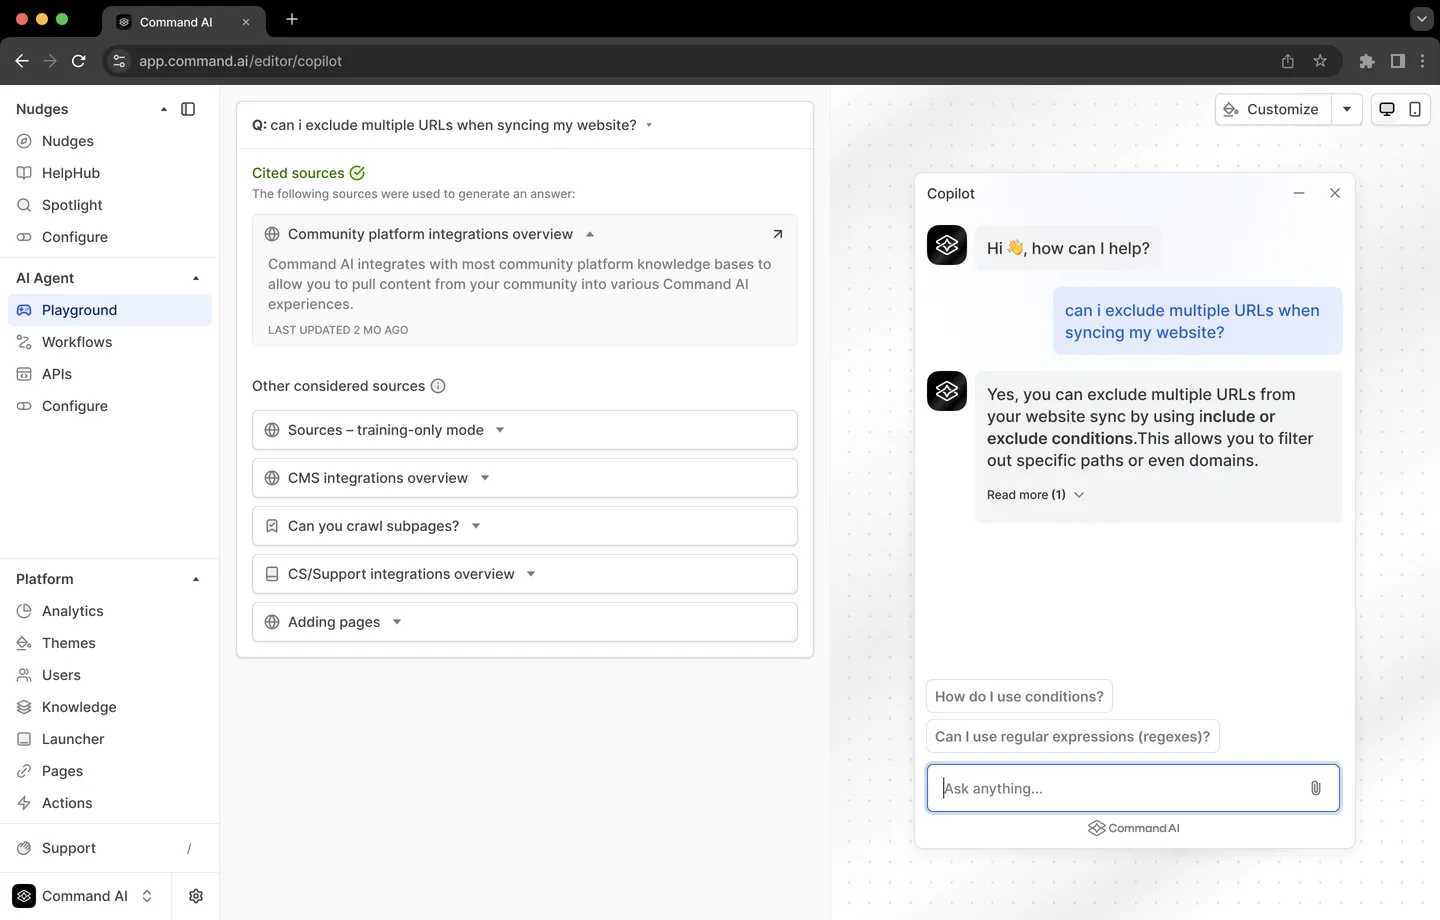
Task: Click the user message about excluding URLs
Action: [1197, 321]
